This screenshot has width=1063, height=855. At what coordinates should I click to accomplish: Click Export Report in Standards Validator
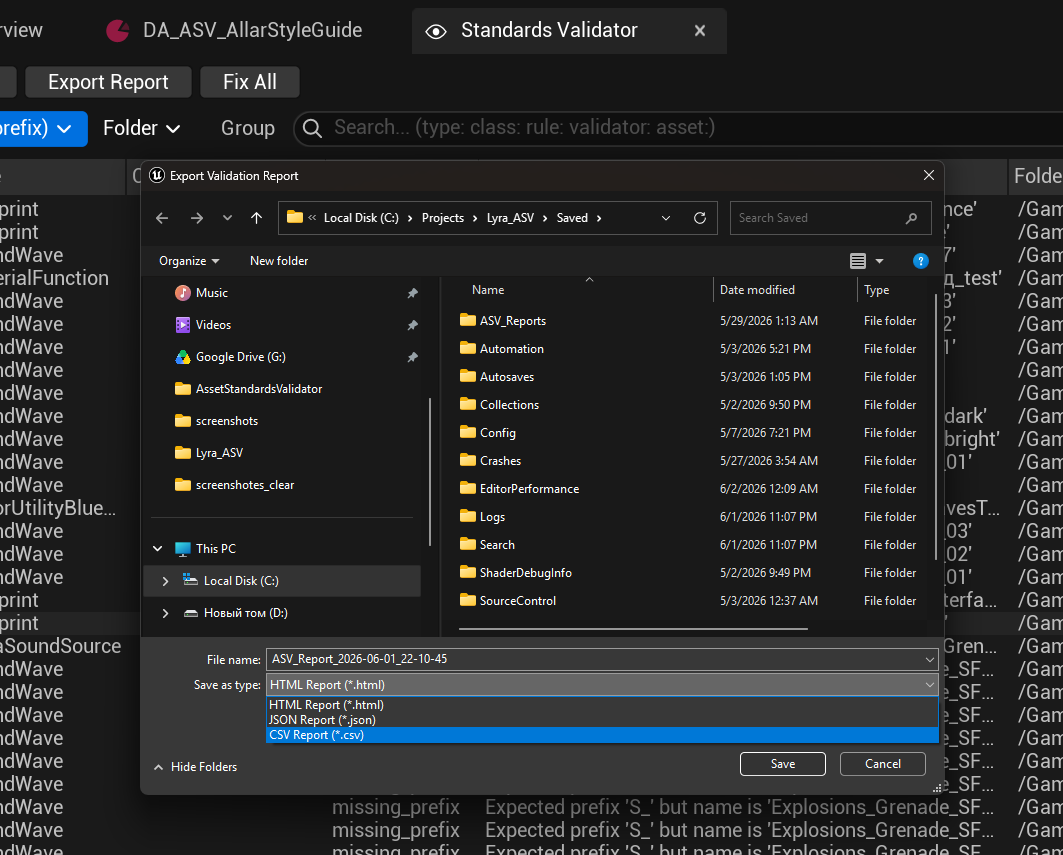108,82
